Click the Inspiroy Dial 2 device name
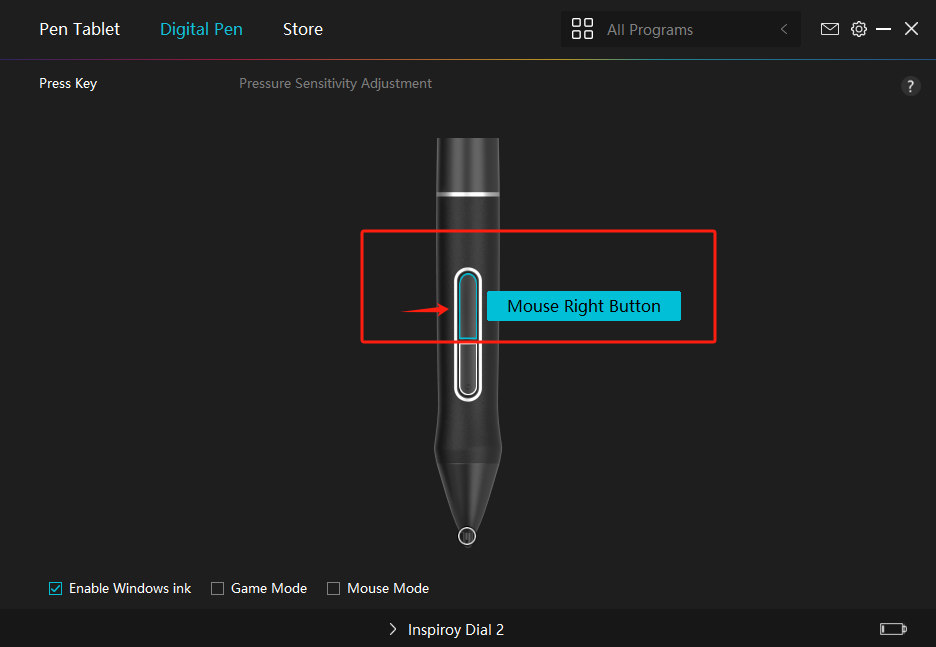 point(456,630)
